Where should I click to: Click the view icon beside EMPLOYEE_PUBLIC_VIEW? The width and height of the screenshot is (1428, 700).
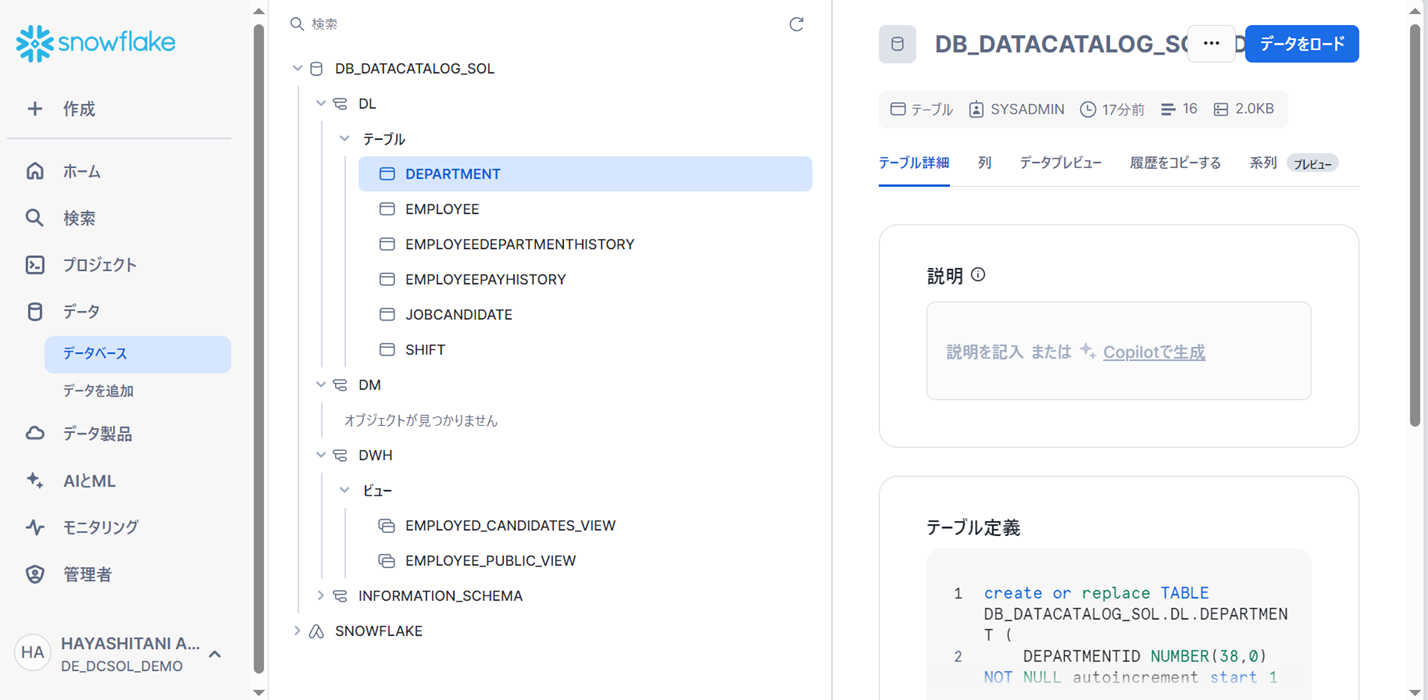point(387,560)
